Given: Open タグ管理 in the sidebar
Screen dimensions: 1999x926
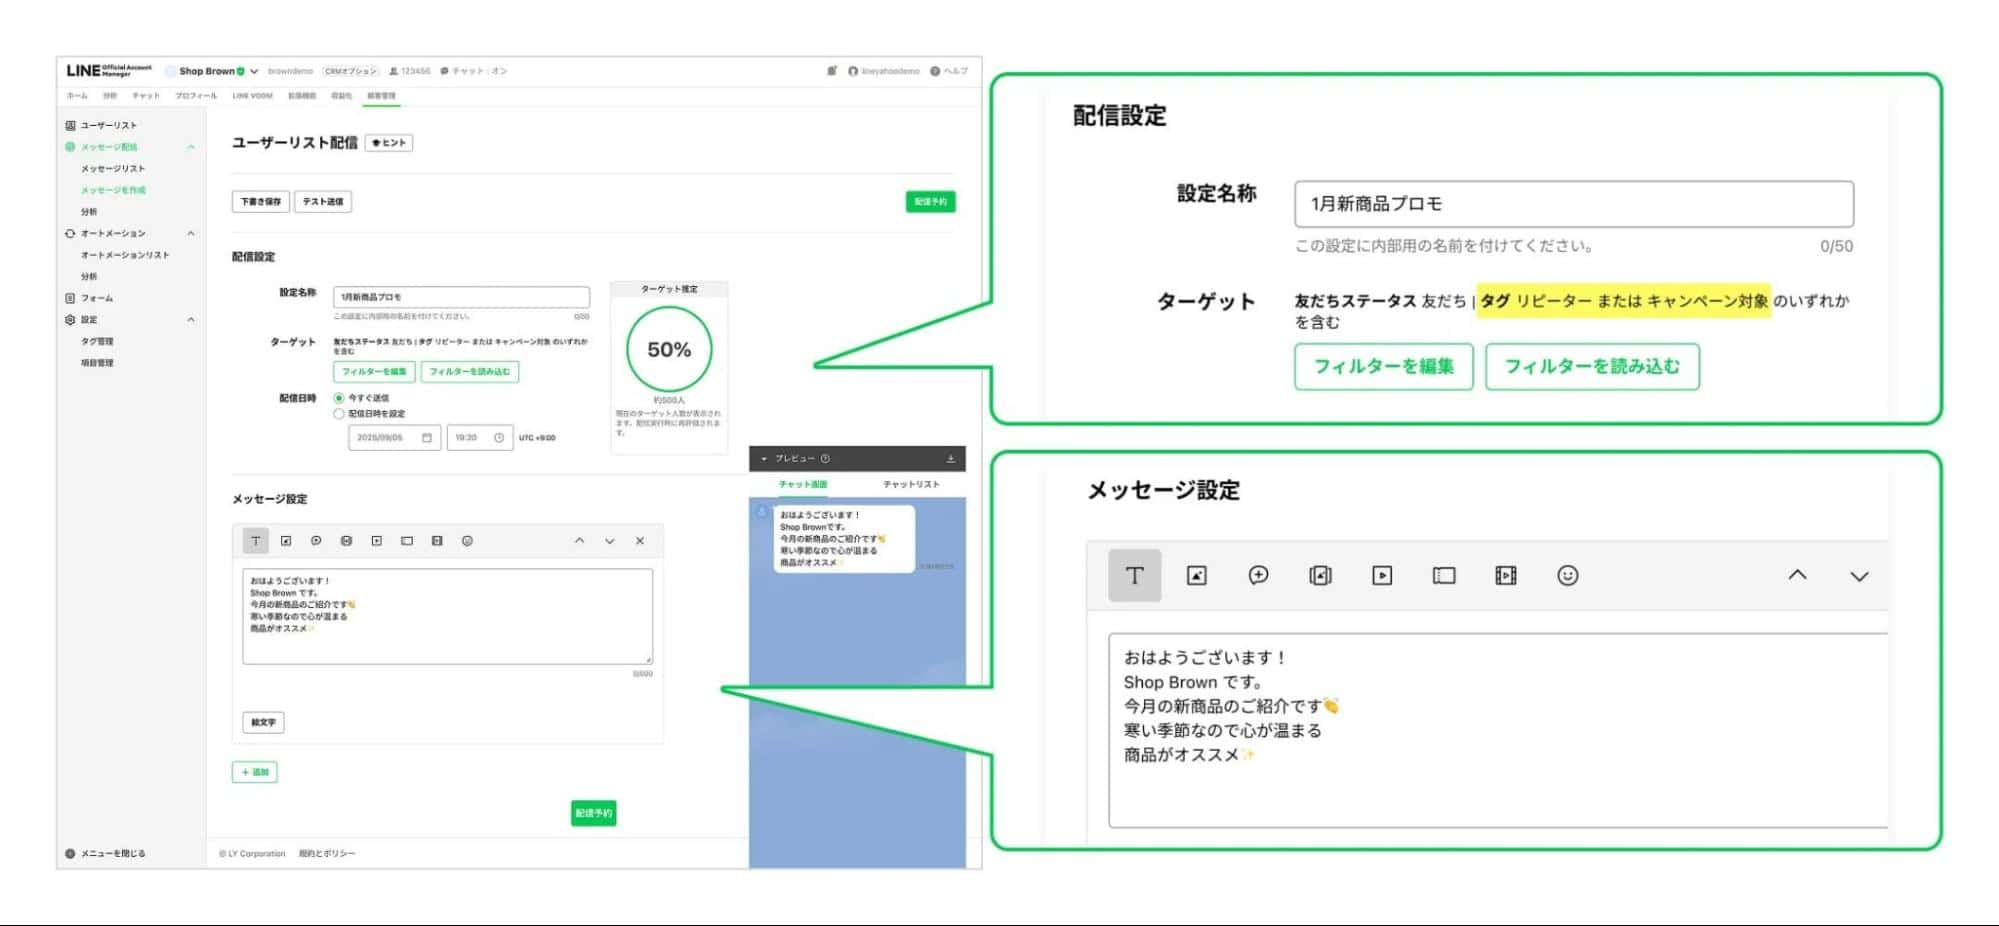Looking at the screenshot, I should coord(97,342).
